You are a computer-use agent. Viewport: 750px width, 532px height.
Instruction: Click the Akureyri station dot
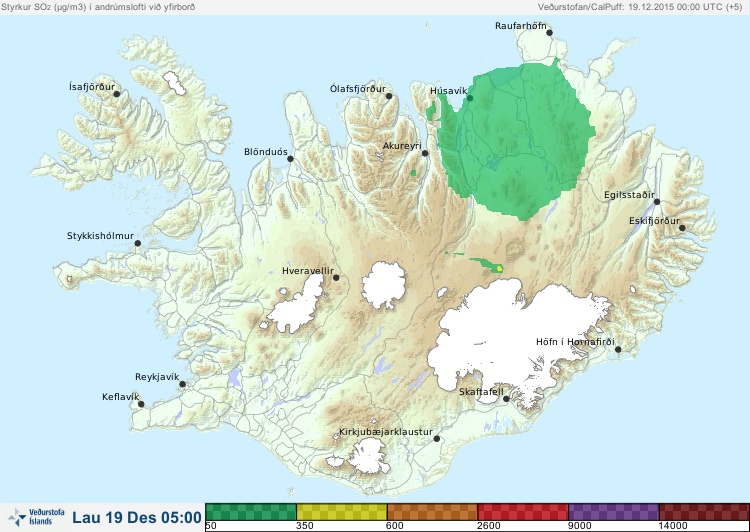coord(425,153)
